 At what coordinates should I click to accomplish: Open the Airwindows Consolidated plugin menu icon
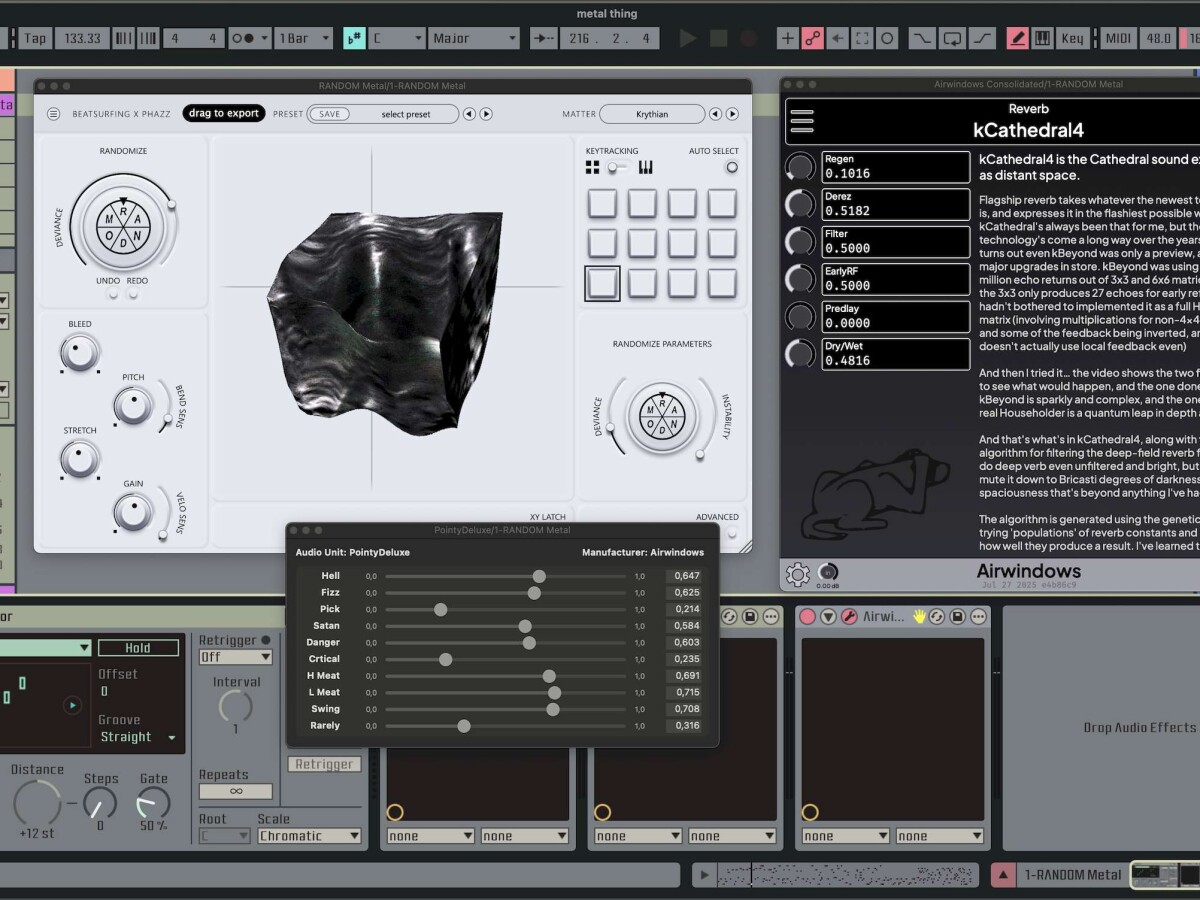[802, 121]
